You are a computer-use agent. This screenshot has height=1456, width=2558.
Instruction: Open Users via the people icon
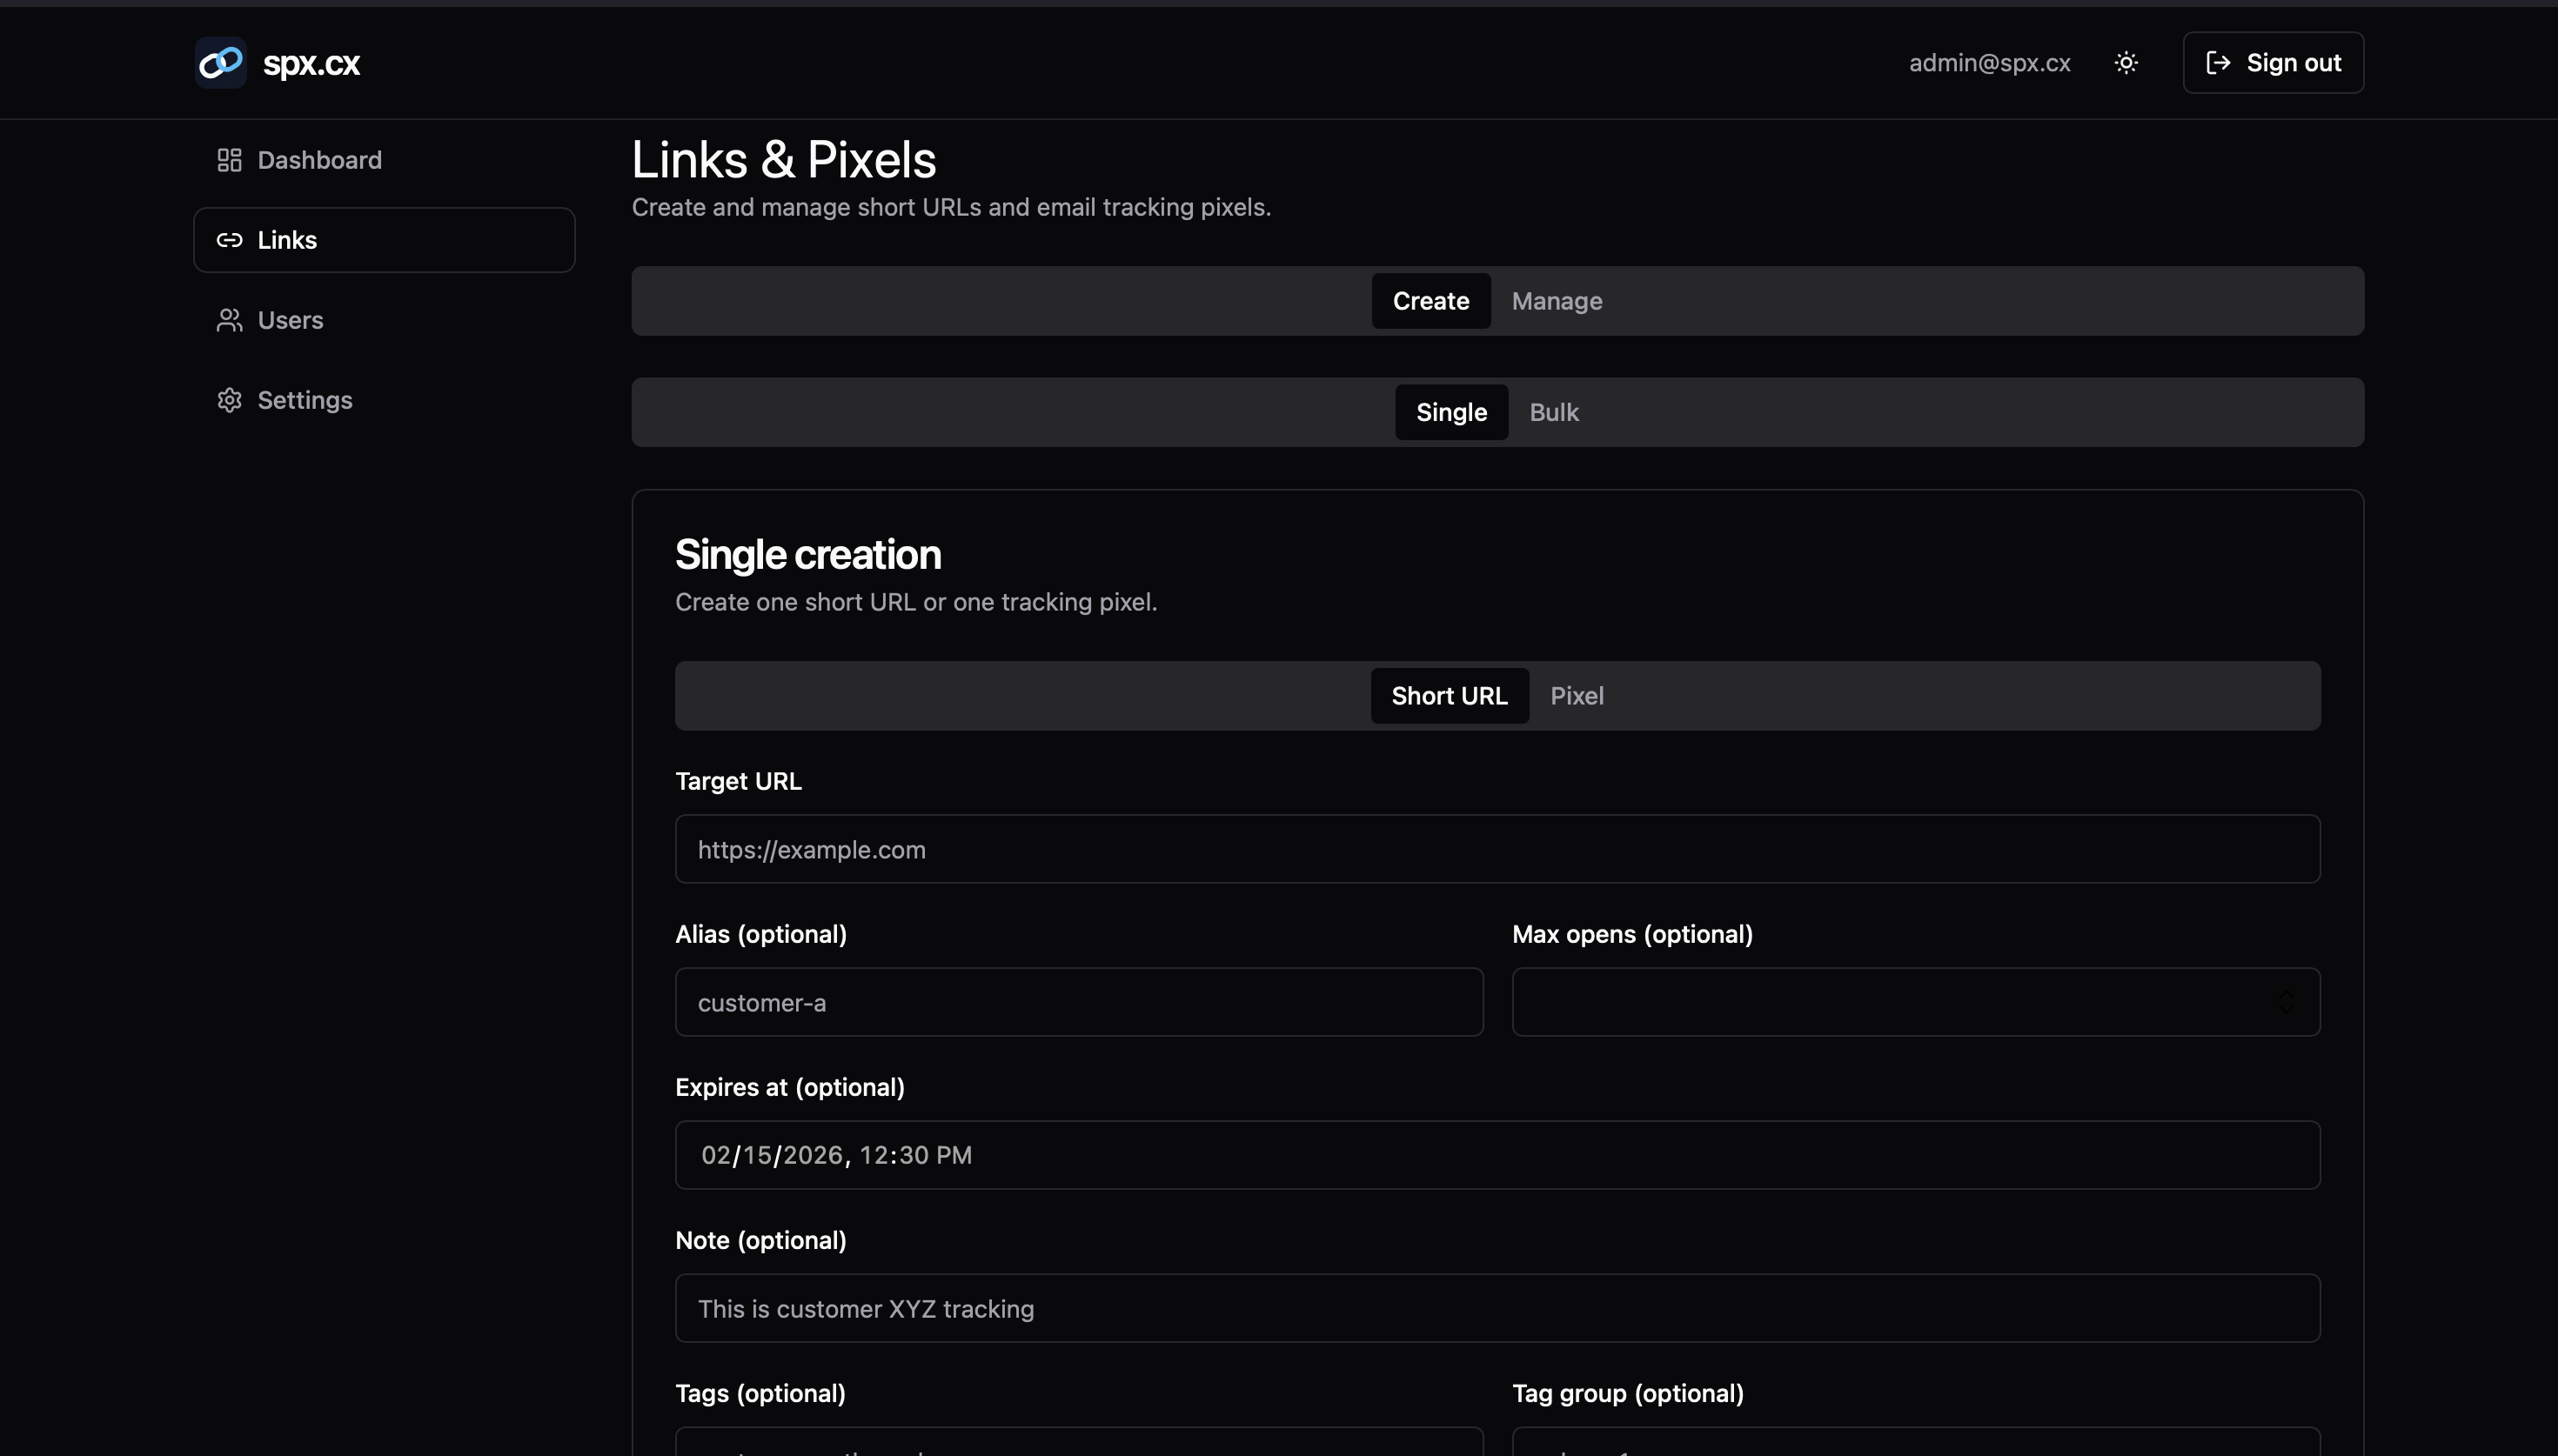tap(229, 319)
